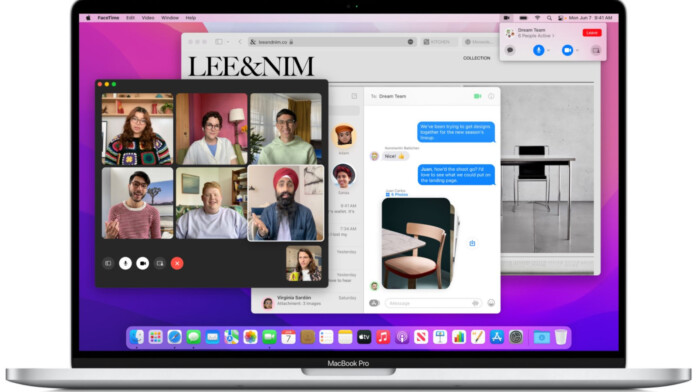Image resolution: width=696 pixels, height=392 pixels.
Task: Open the Video menu in menu bar
Action: [148, 18]
